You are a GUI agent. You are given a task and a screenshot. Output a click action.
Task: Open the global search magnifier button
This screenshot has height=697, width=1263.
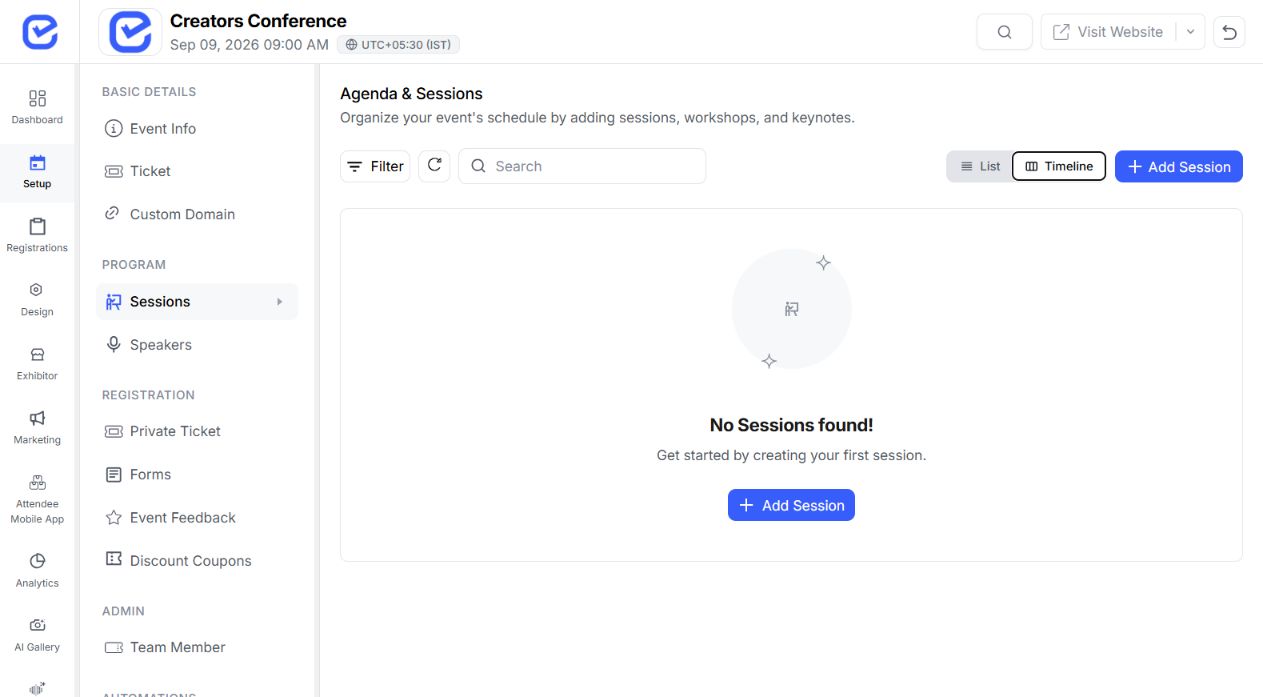click(x=1005, y=32)
